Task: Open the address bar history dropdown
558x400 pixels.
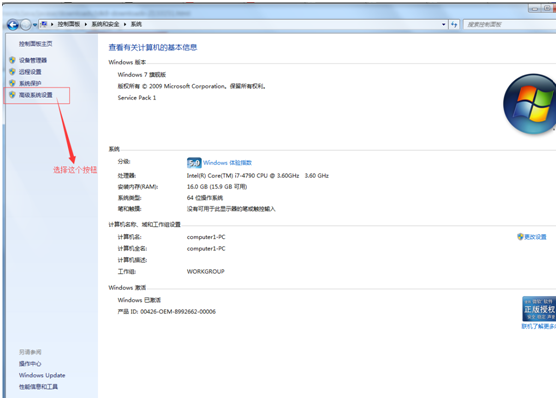Action: point(443,25)
